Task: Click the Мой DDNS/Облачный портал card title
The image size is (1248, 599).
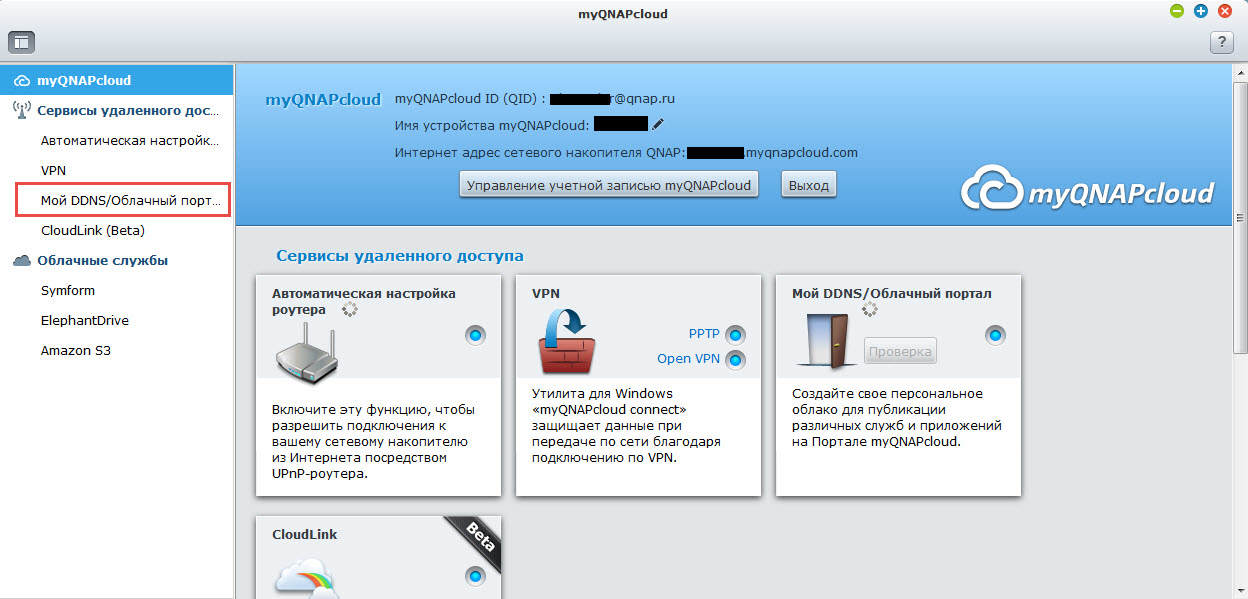Action: click(x=891, y=294)
